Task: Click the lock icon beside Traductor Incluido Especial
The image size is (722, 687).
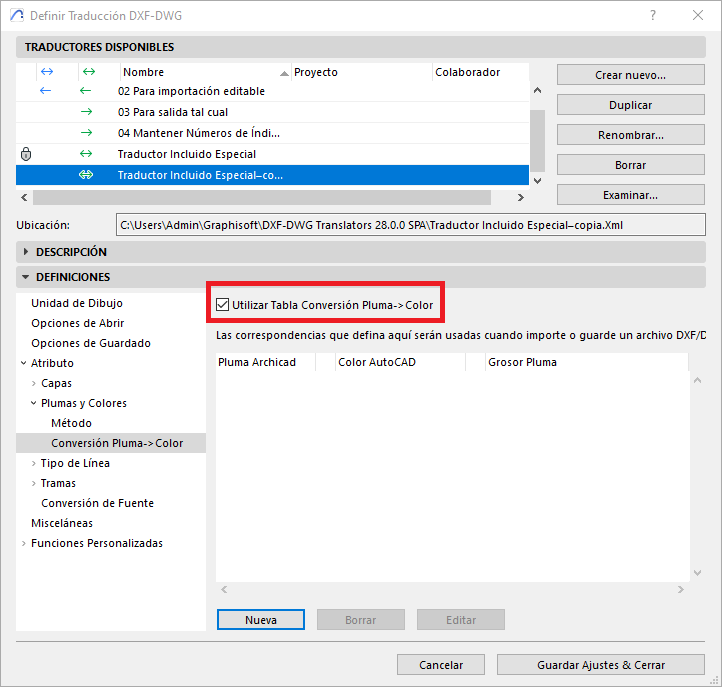Action: 26,154
